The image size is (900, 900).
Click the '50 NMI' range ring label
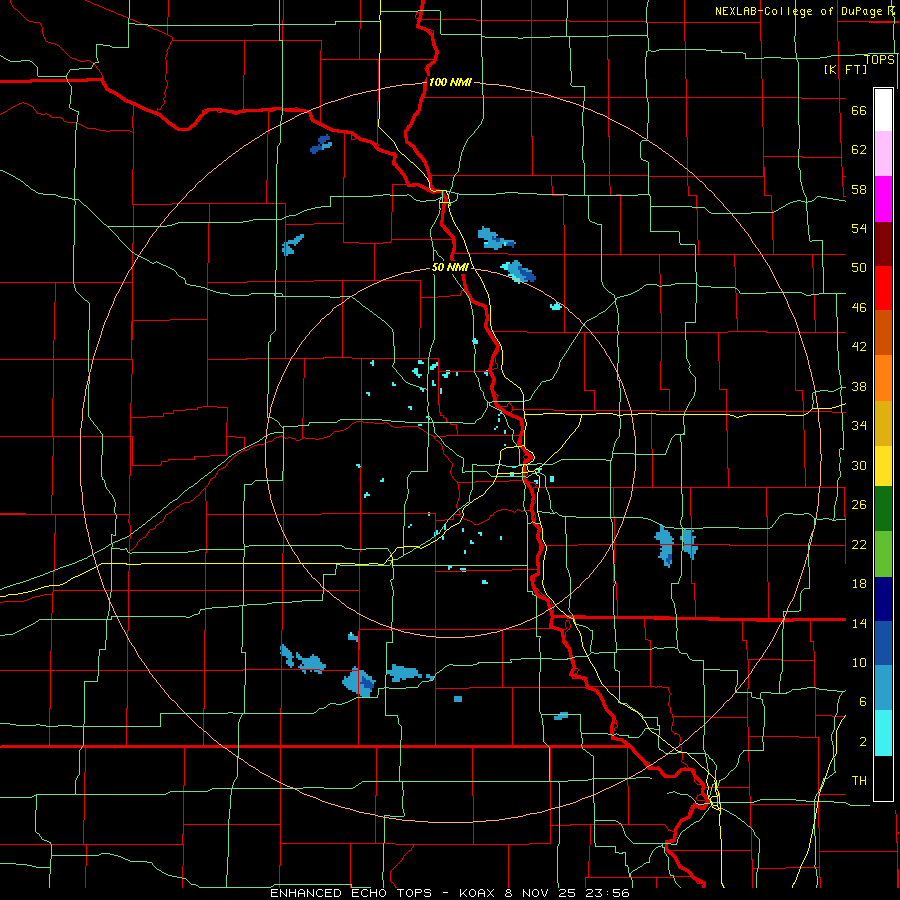click(450, 267)
